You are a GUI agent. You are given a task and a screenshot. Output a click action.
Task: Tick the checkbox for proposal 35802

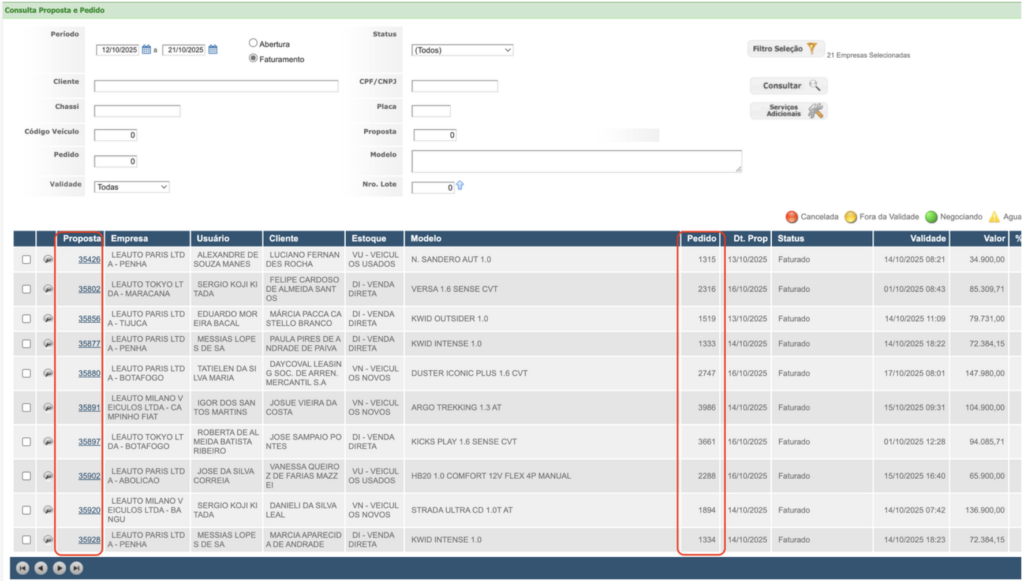click(x=26, y=289)
